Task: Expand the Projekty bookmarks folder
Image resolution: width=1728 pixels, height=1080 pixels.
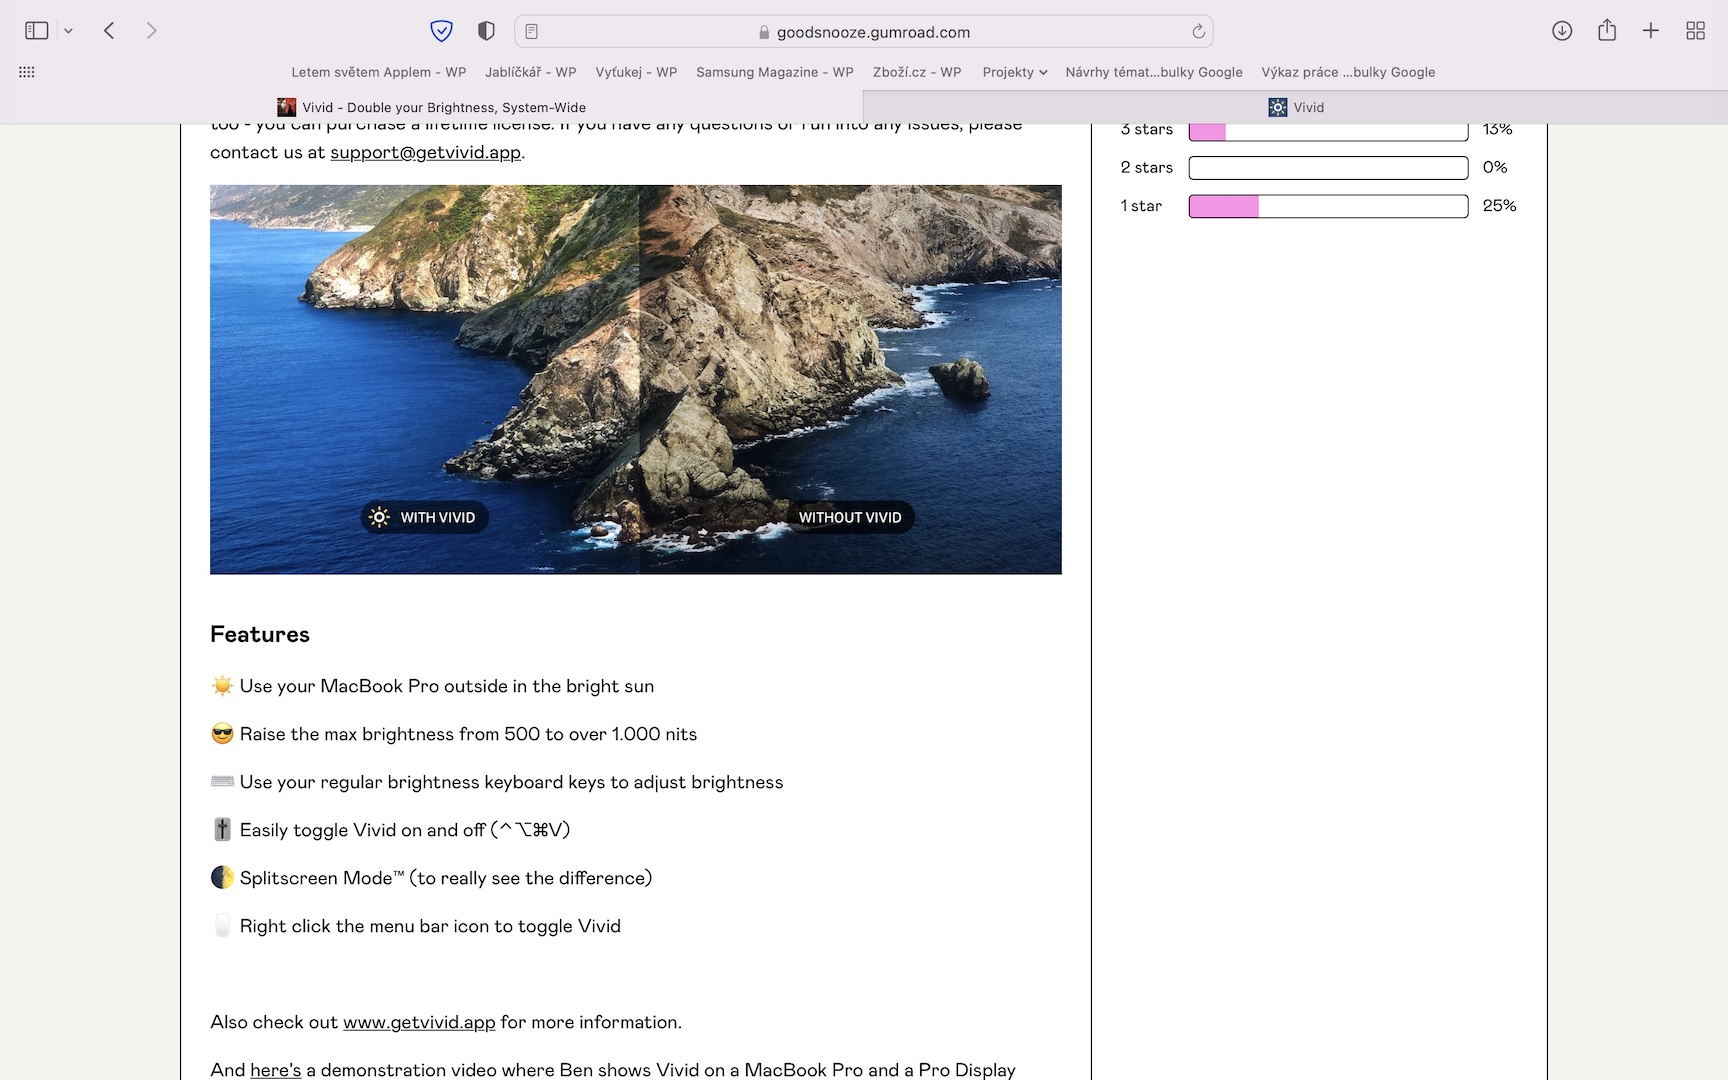Action: tap(1014, 72)
